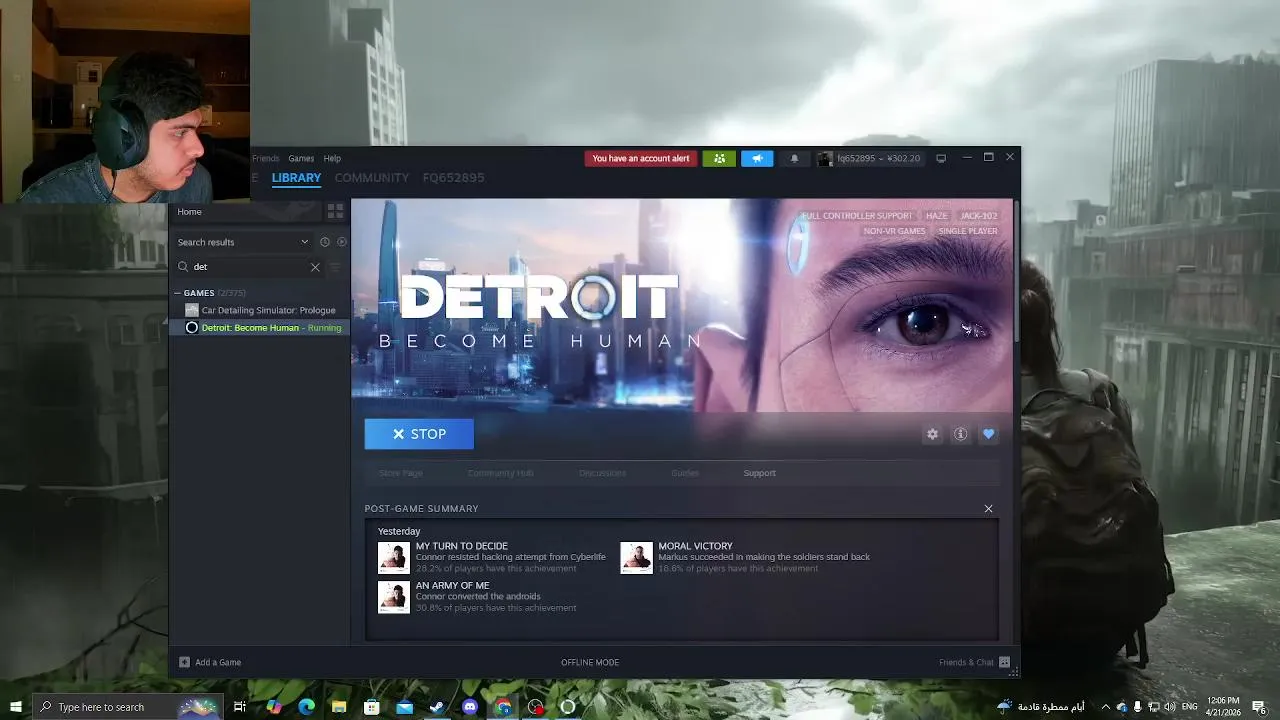This screenshot has height=720, width=1280.
Task: Click the green friends activity icon button
Action: (719, 158)
